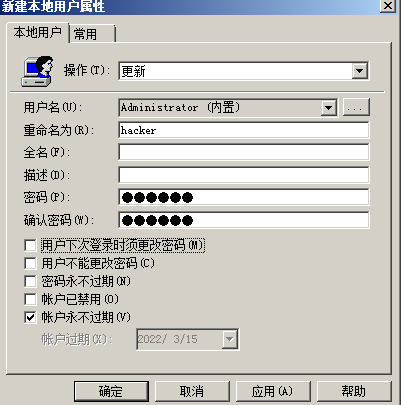Click the local user computer icon

tap(37, 71)
